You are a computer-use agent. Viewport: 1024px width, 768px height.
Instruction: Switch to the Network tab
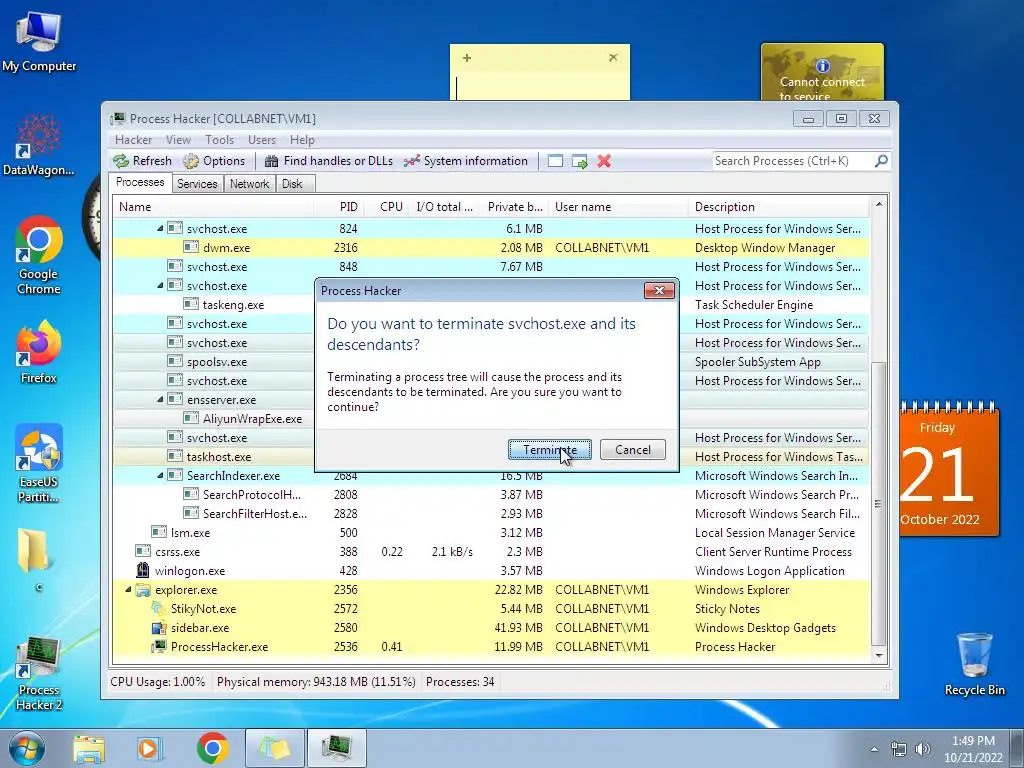pos(249,184)
